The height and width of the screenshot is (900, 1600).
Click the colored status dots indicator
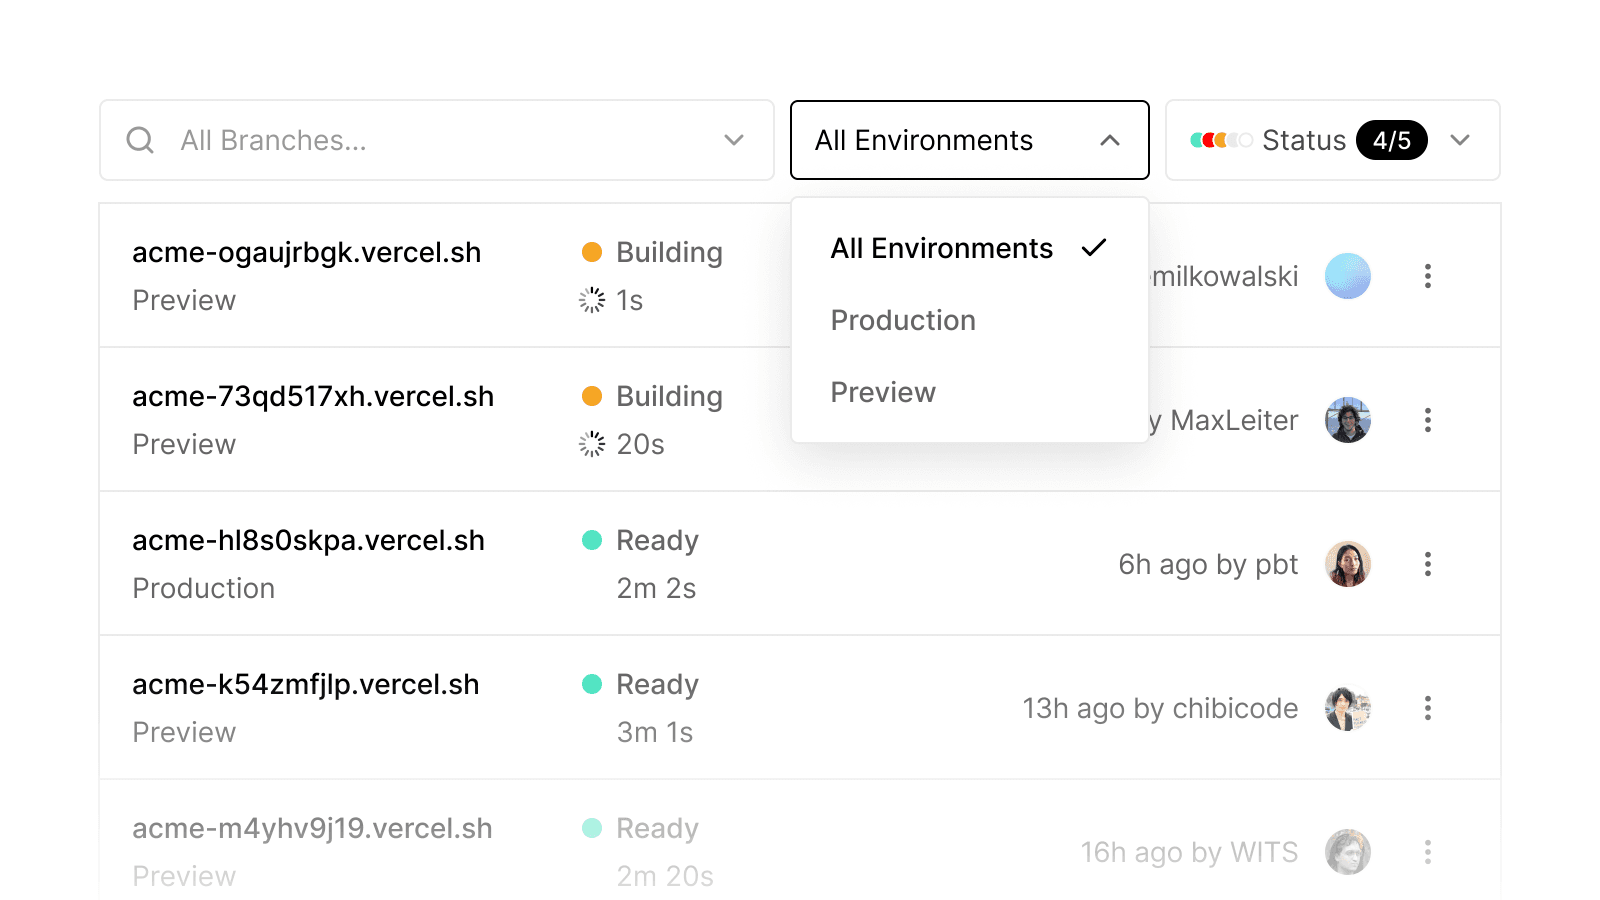pos(1221,140)
